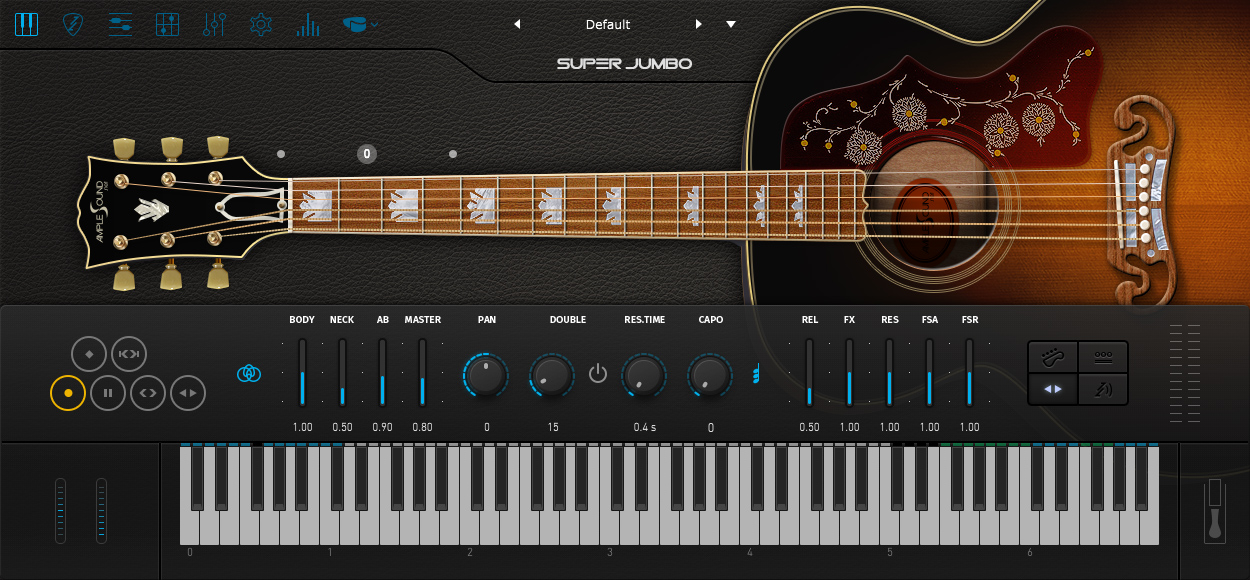Screen dimensions: 1250x580
Task: Open the keyboard main panel icon
Action: [x=26, y=24]
